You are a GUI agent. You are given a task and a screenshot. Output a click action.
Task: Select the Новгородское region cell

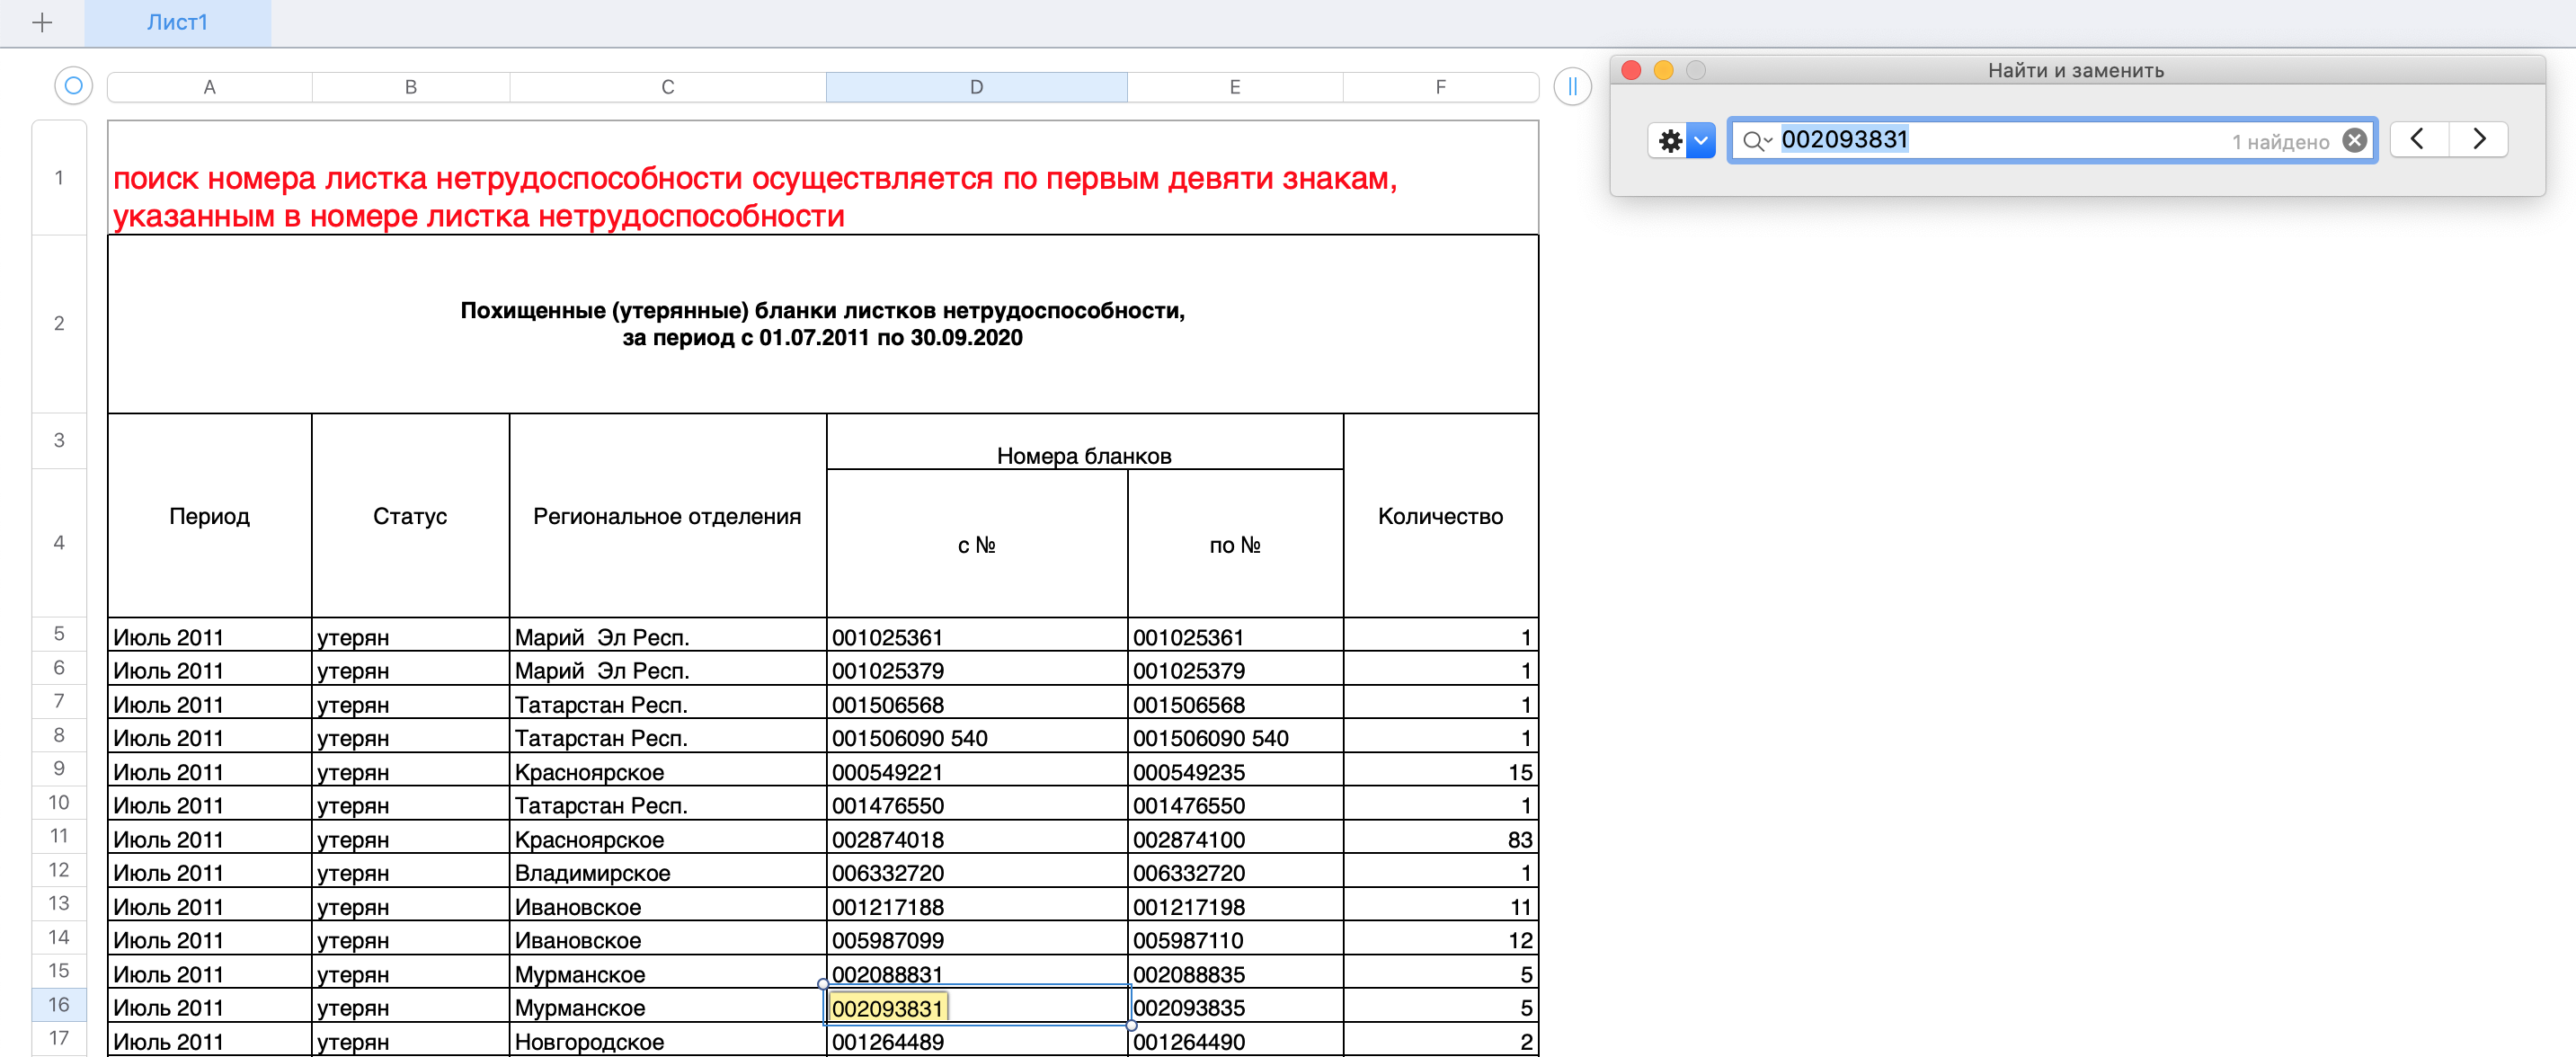[668, 1041]
